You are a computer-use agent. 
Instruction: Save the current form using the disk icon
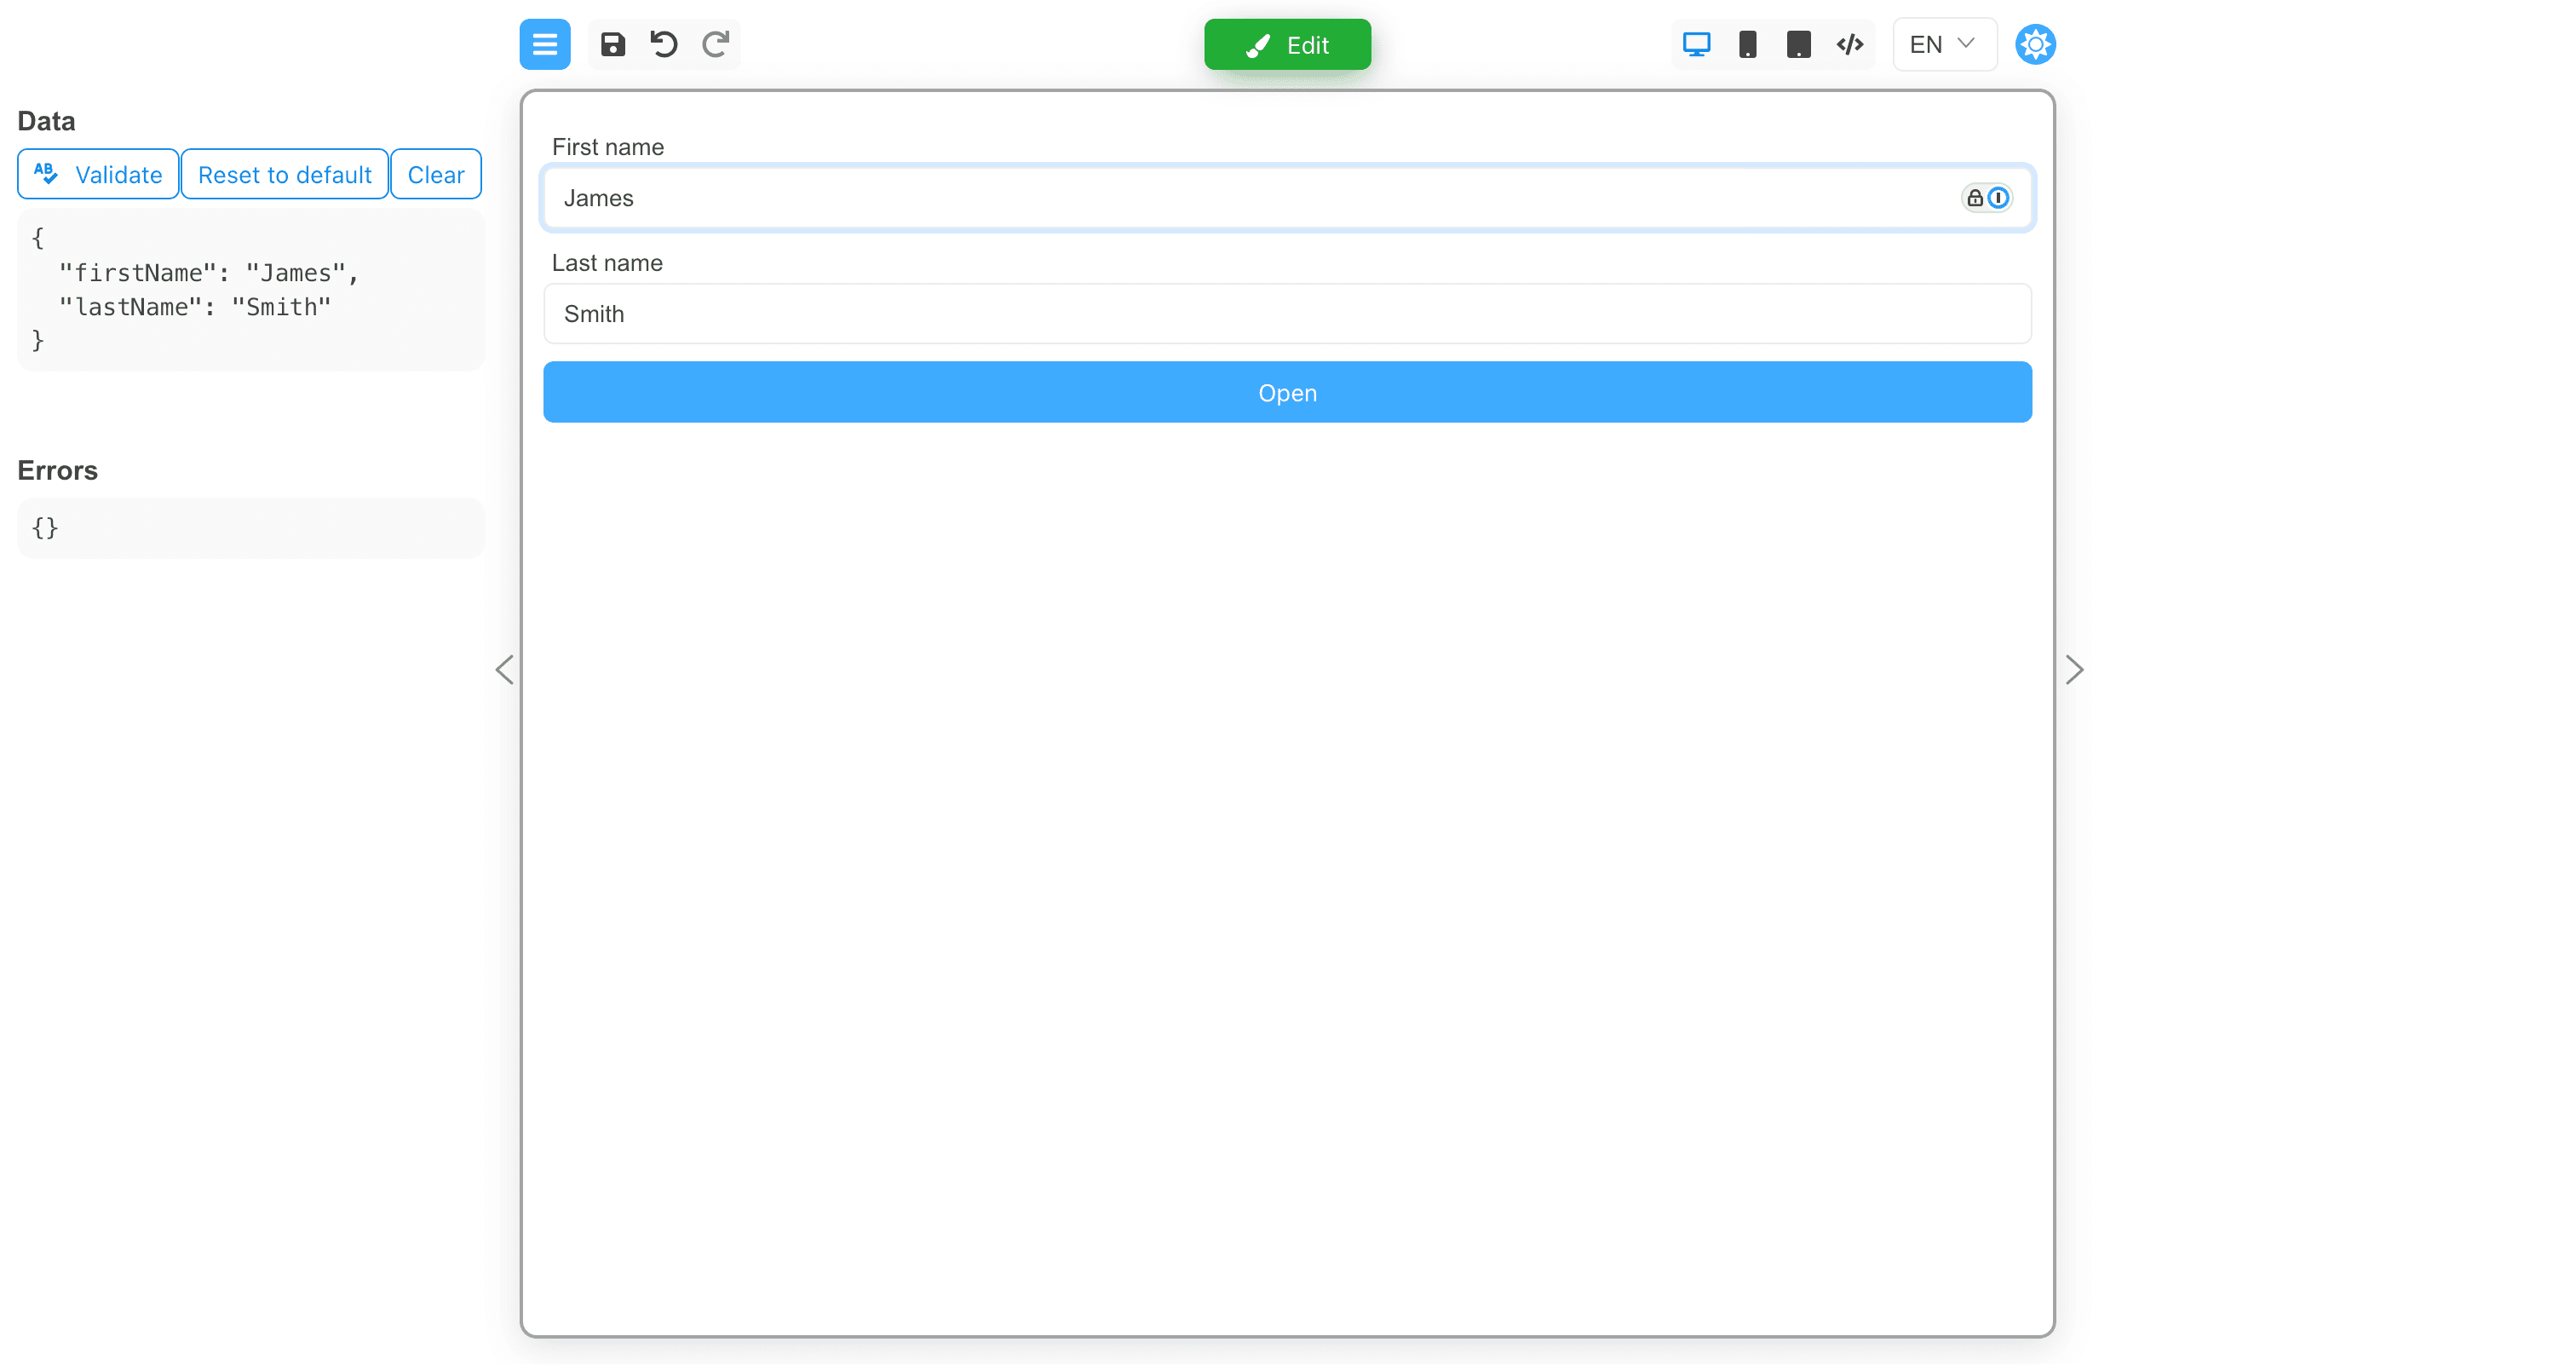(612, 44)
